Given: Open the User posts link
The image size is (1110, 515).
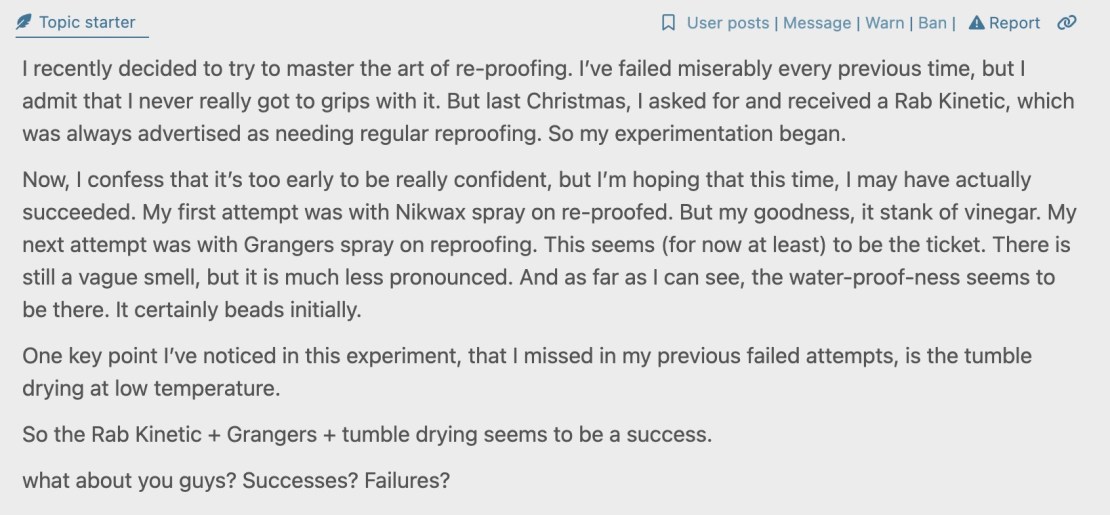Looking at the screenshot, I should point(728,22).
